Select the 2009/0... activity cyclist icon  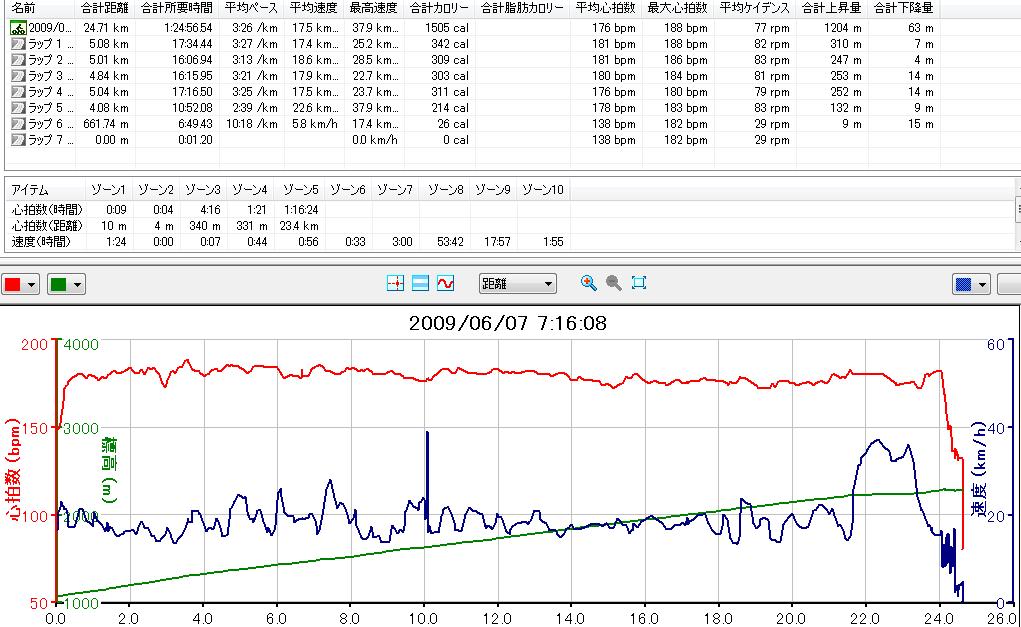[x=18, y=28]
